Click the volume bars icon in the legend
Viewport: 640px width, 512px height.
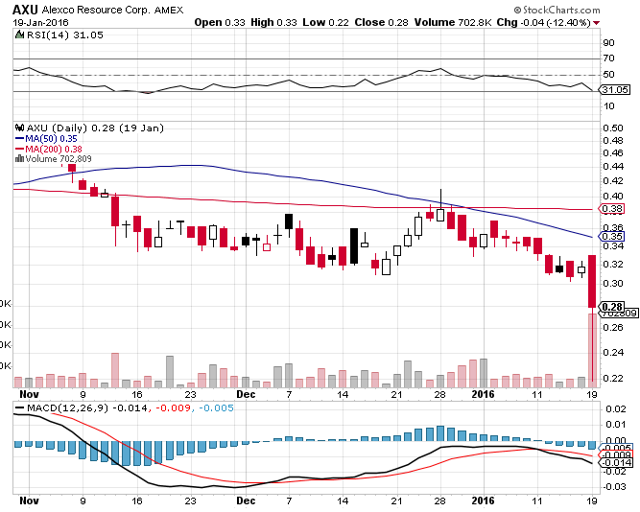tap(19, 159)
